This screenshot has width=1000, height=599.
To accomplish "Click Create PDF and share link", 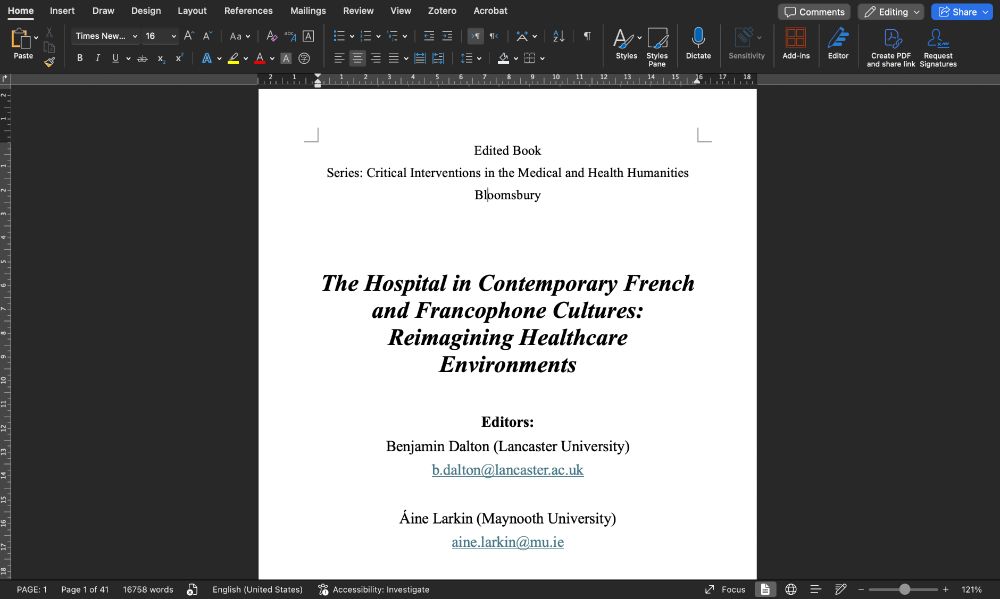I will tap(891, 47).
